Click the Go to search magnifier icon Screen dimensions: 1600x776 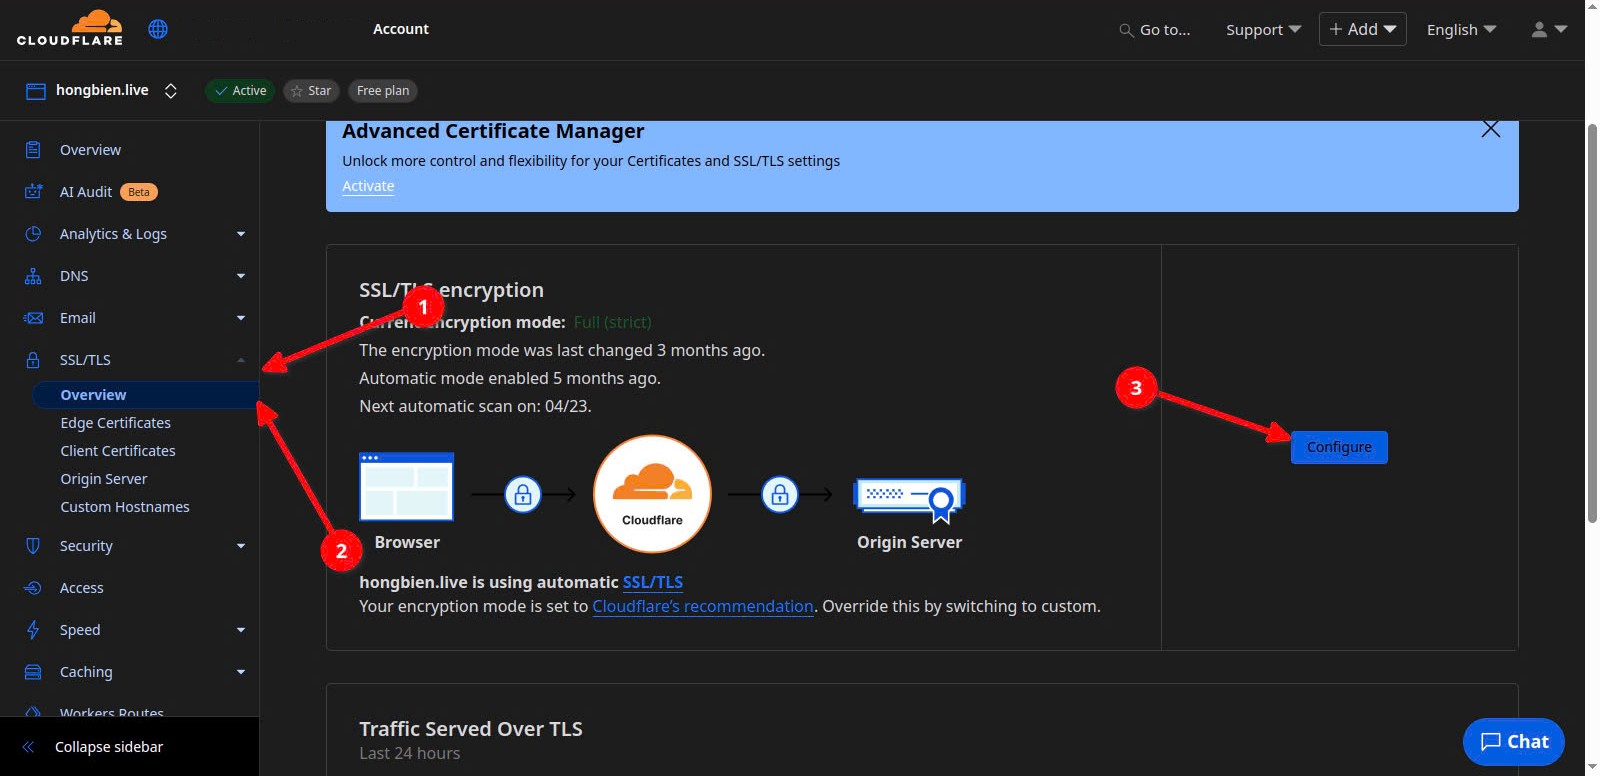[x=1126, y=30]
